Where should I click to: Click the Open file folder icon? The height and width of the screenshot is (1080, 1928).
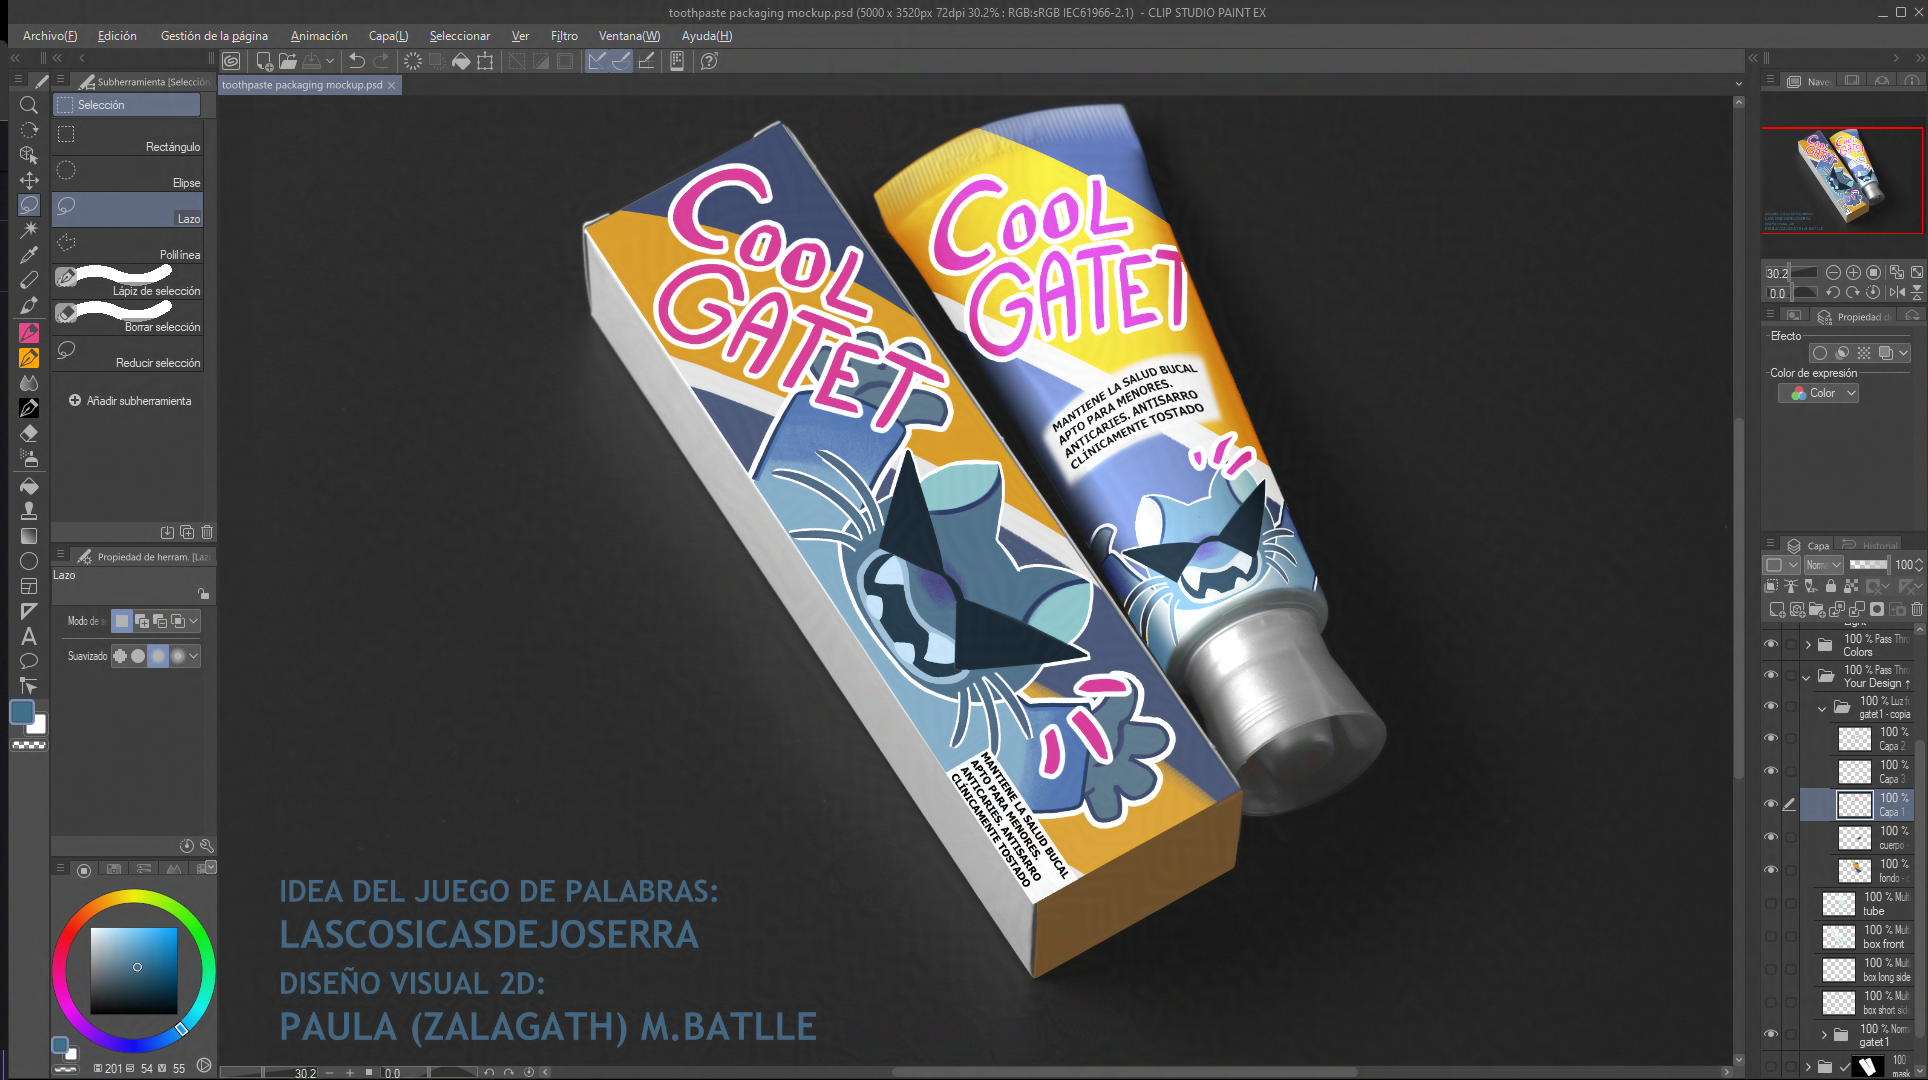point(288,61)
